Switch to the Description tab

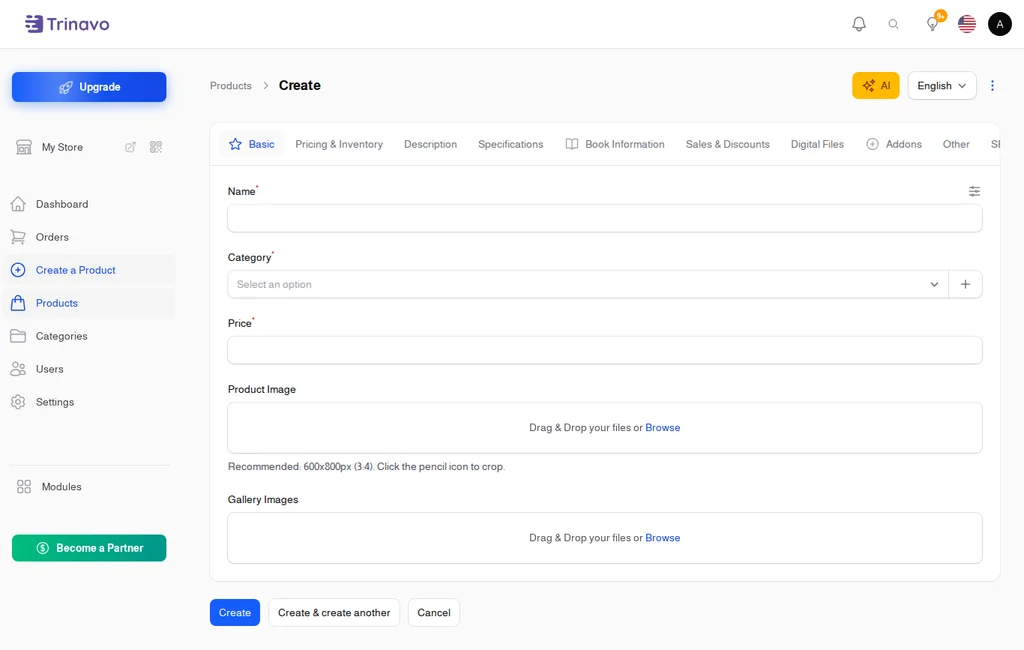tap(430, 144)
